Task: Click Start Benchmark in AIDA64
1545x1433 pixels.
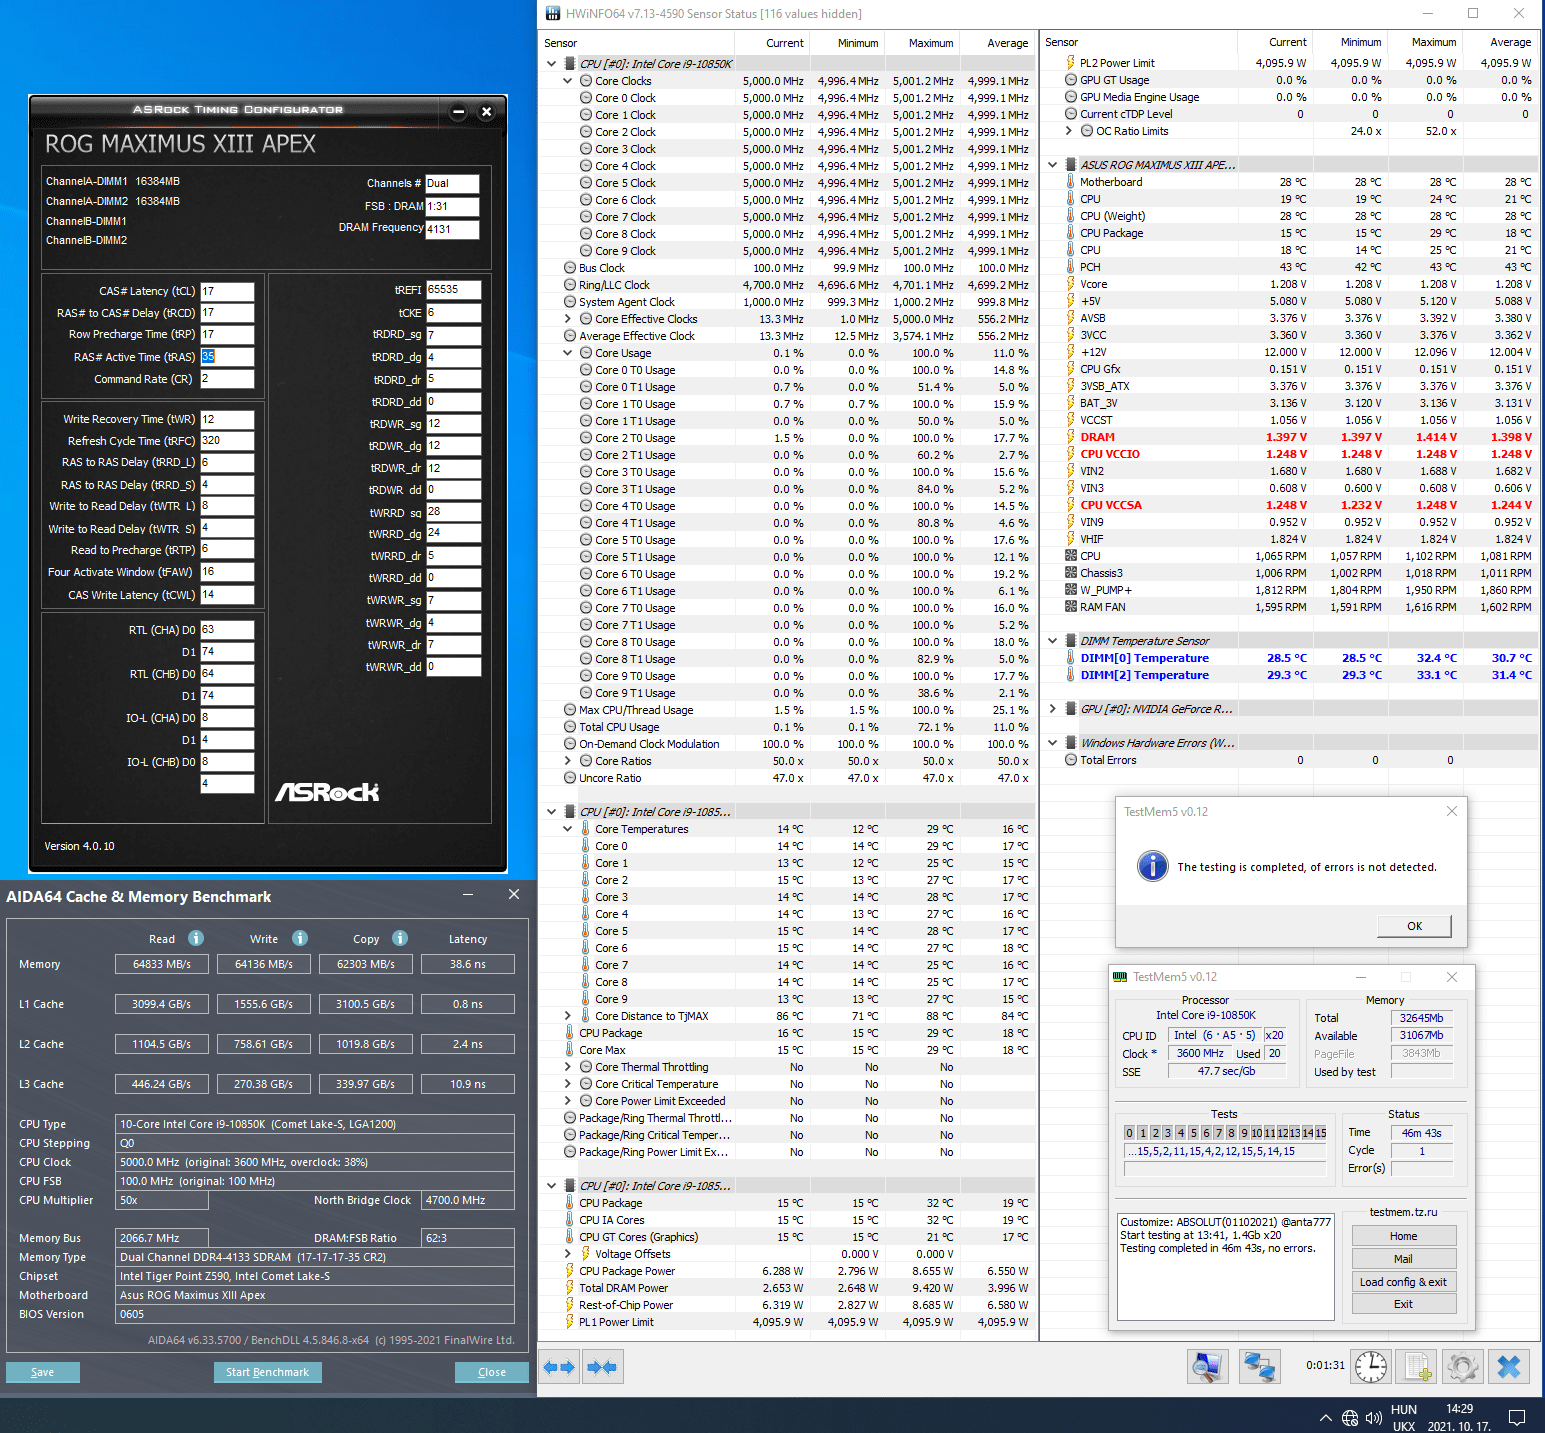Action: [x=267, y=1372]
